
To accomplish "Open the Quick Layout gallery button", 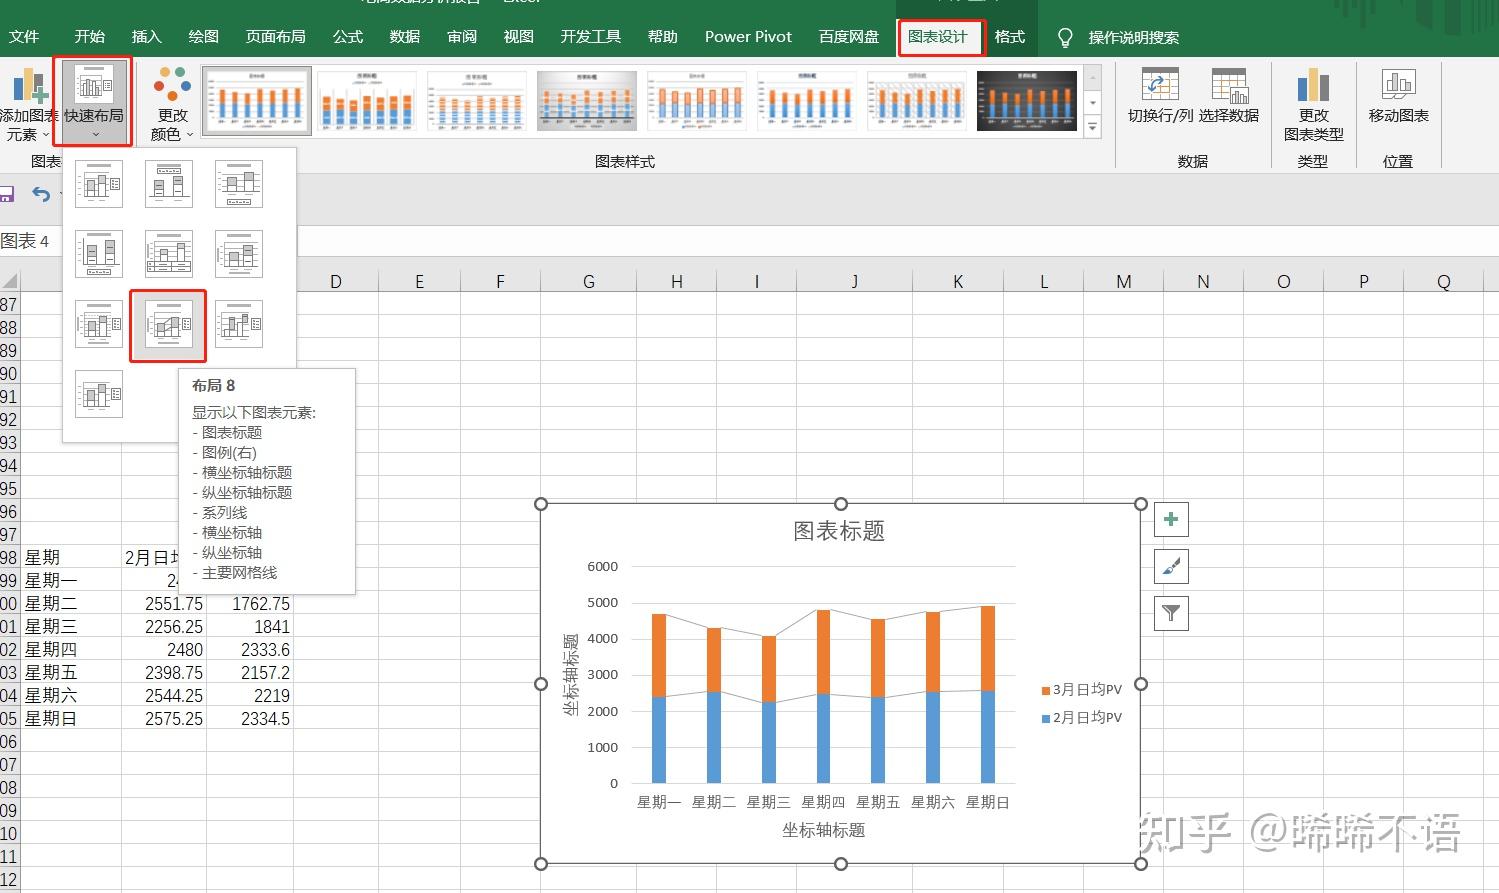I will [x=94, y=103].
